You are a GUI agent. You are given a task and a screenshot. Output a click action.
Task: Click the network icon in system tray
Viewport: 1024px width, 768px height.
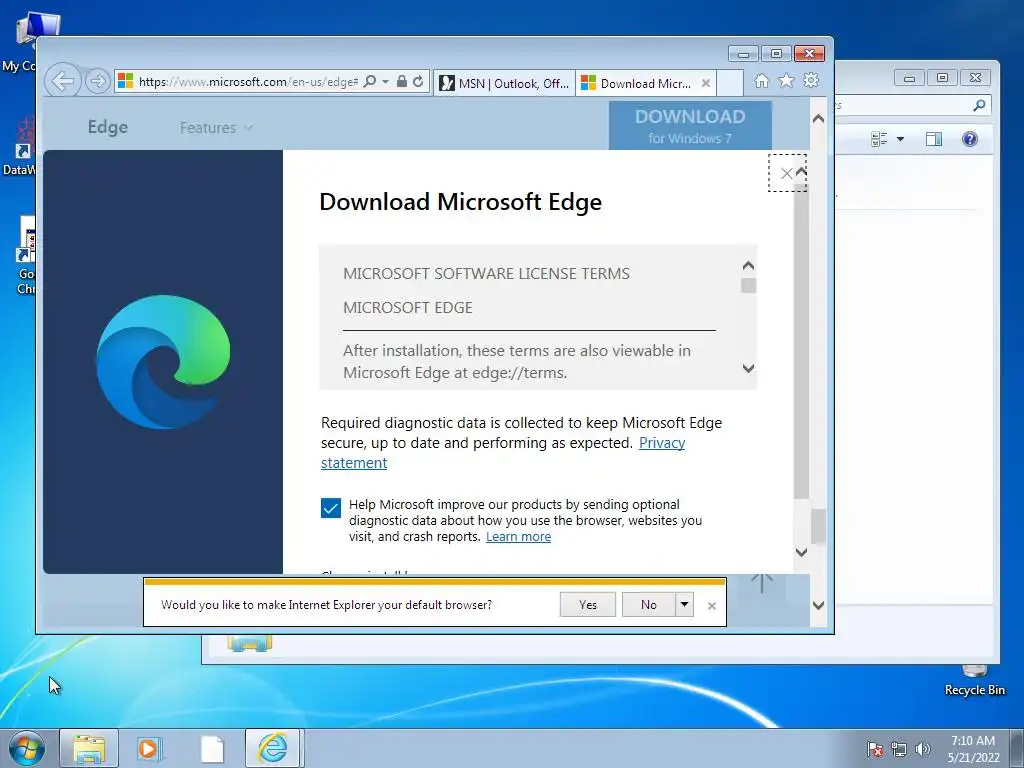click(899, 749)
